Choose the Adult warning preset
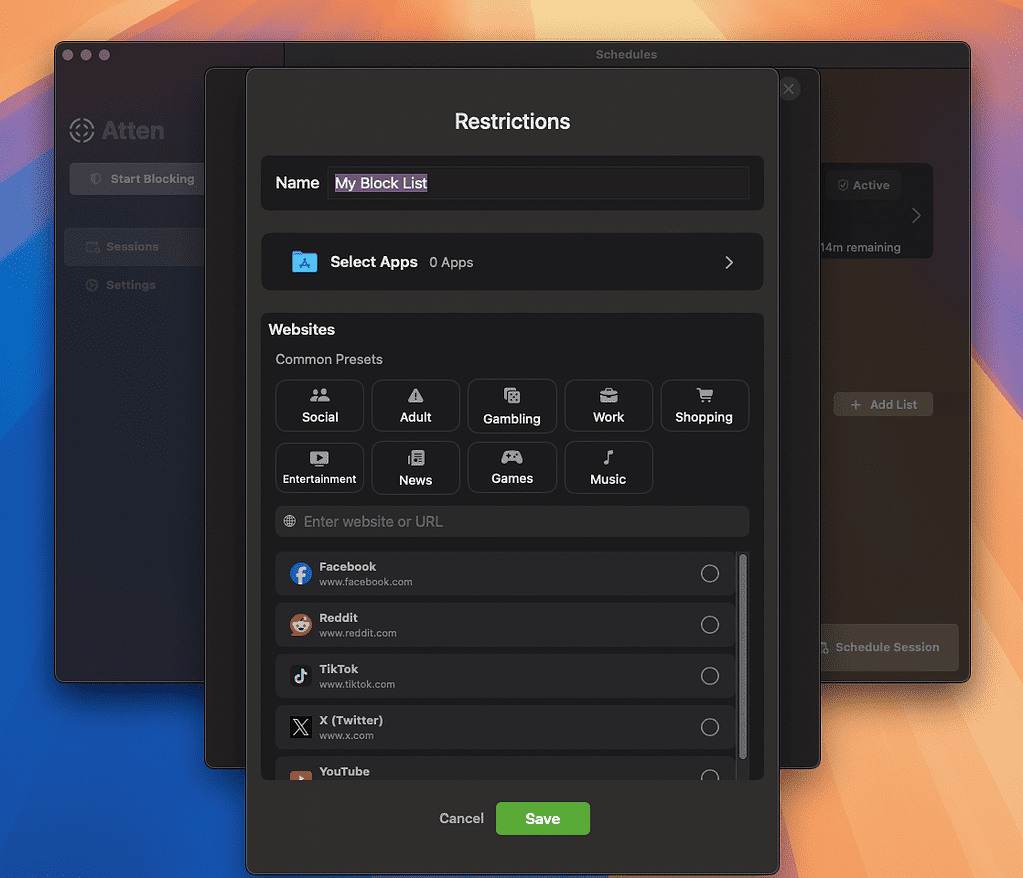Image resolution: width=1023 pixels, height=878 pixels. coord(415,406)
